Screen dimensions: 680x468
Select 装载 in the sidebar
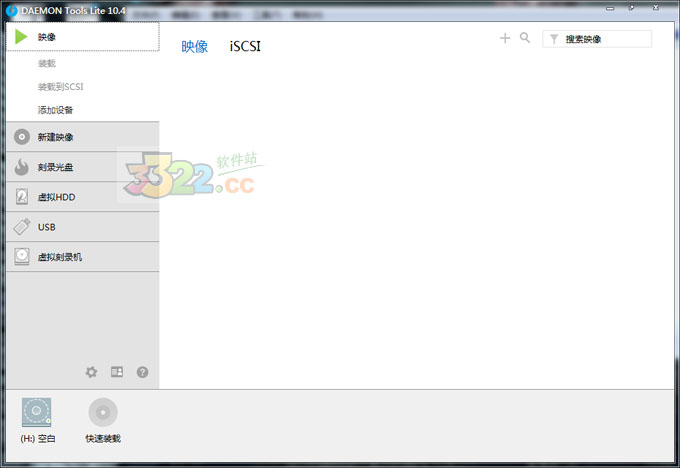coord(47,63)
